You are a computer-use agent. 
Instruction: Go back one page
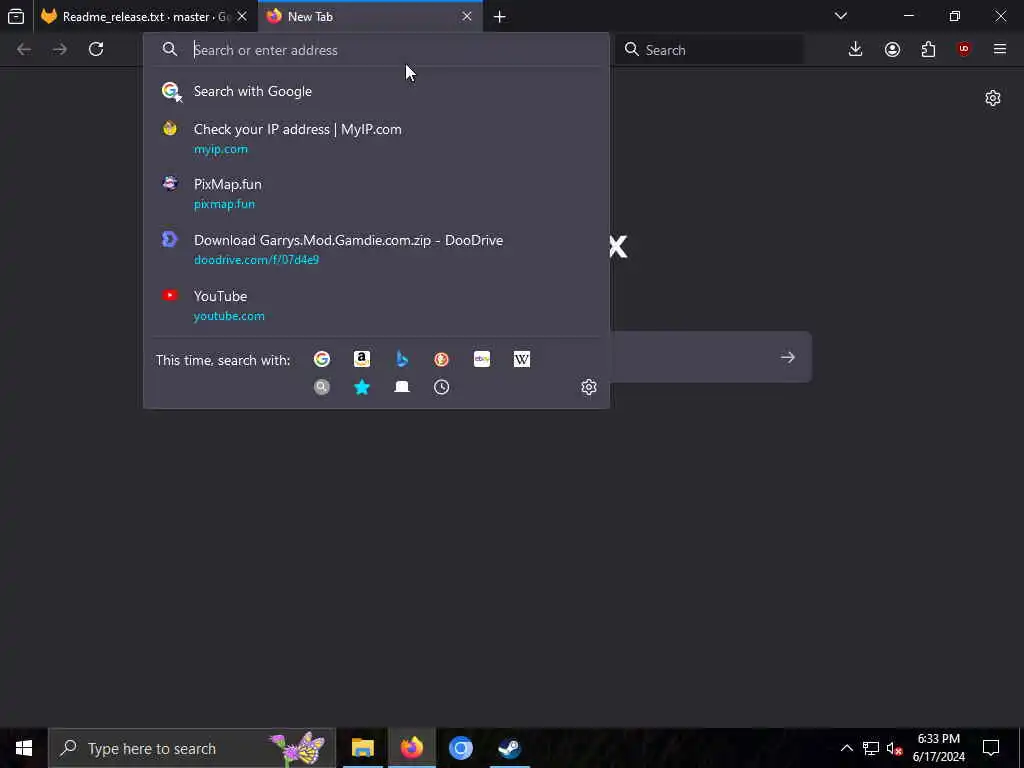point(24,49)
